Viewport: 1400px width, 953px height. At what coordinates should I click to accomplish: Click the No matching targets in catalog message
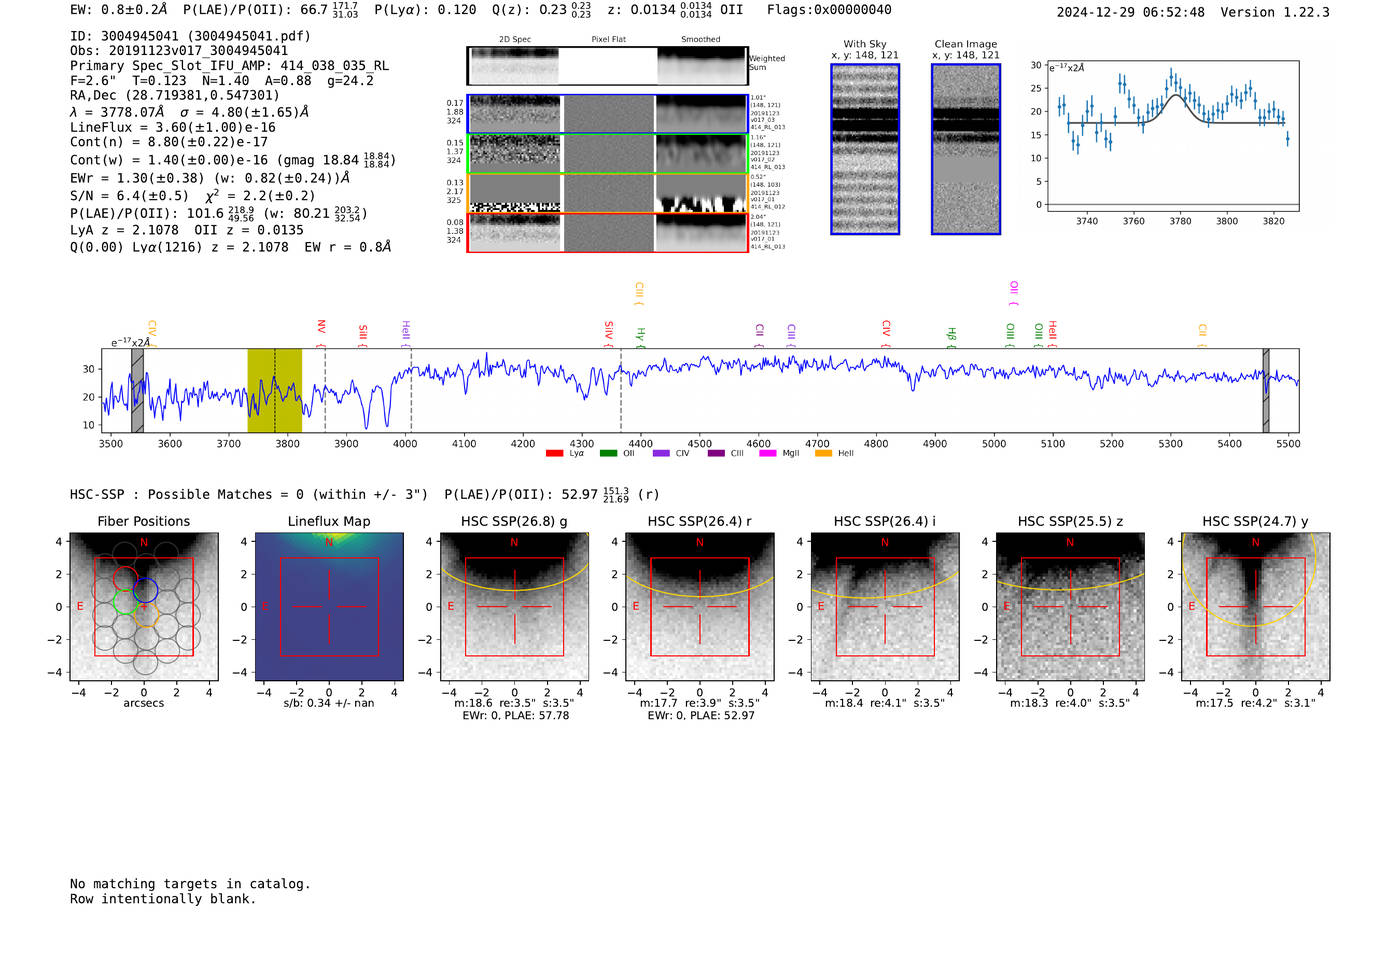(190, 884)
